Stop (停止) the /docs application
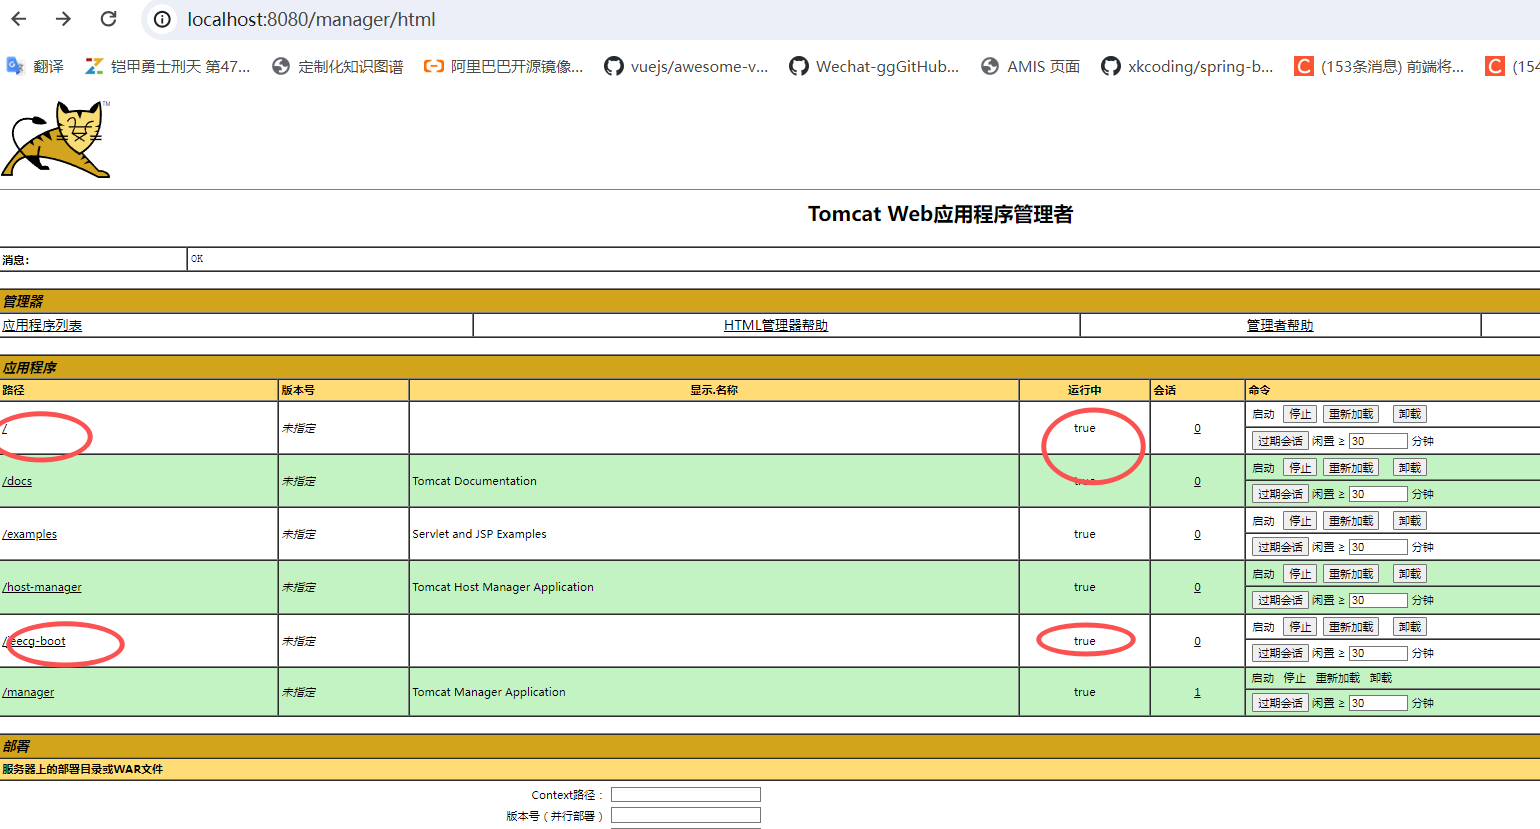The height and width of the screenshot is (829, 1540). [x=1300, y=467]
